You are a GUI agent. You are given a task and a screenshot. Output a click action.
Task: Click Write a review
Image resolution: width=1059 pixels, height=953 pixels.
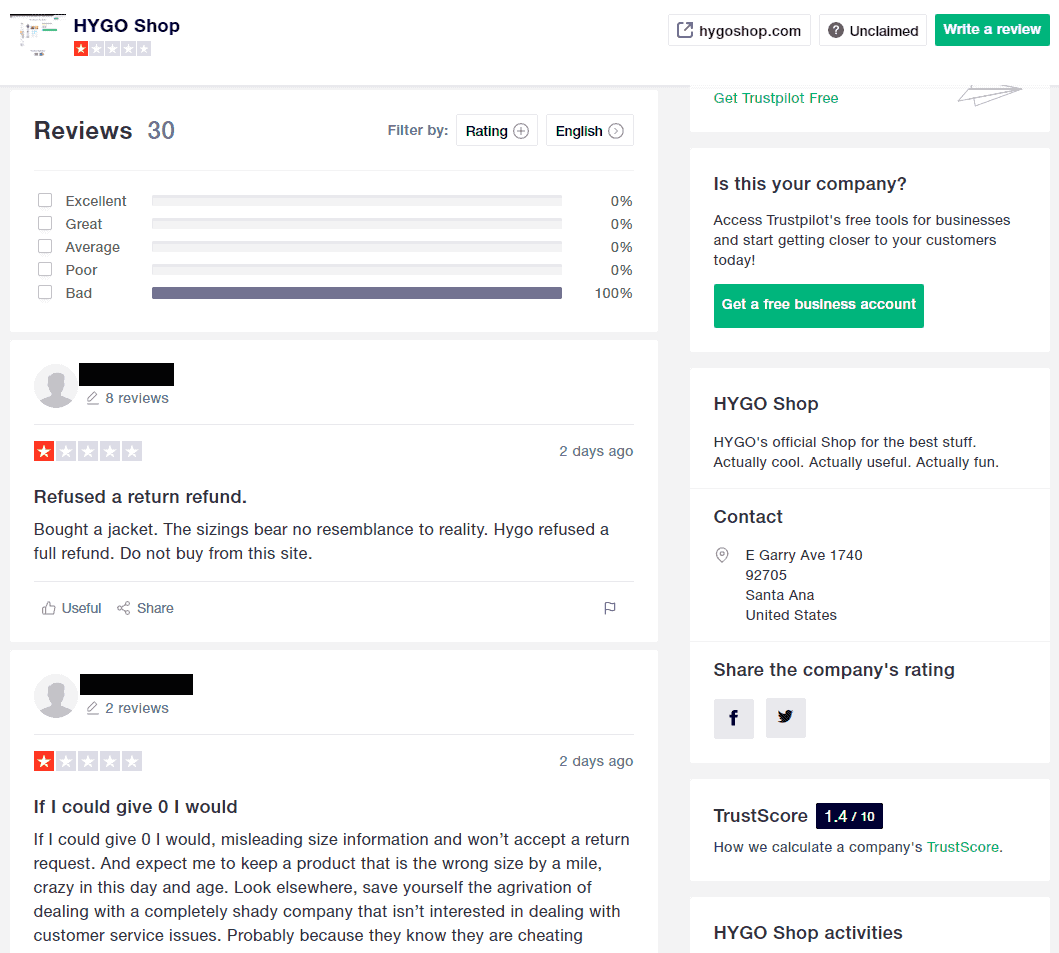[x=992, y=30]
